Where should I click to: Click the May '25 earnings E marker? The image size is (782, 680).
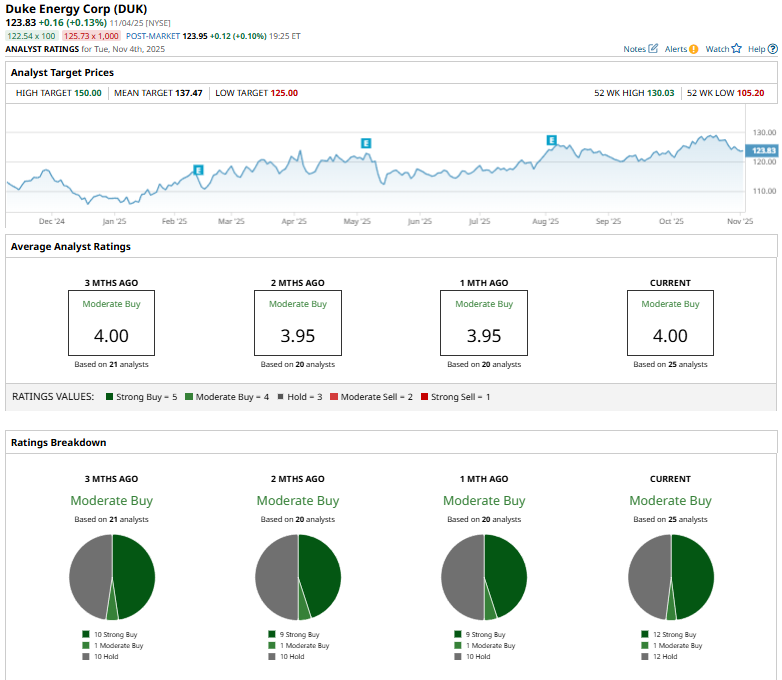(x=366, y=144)
